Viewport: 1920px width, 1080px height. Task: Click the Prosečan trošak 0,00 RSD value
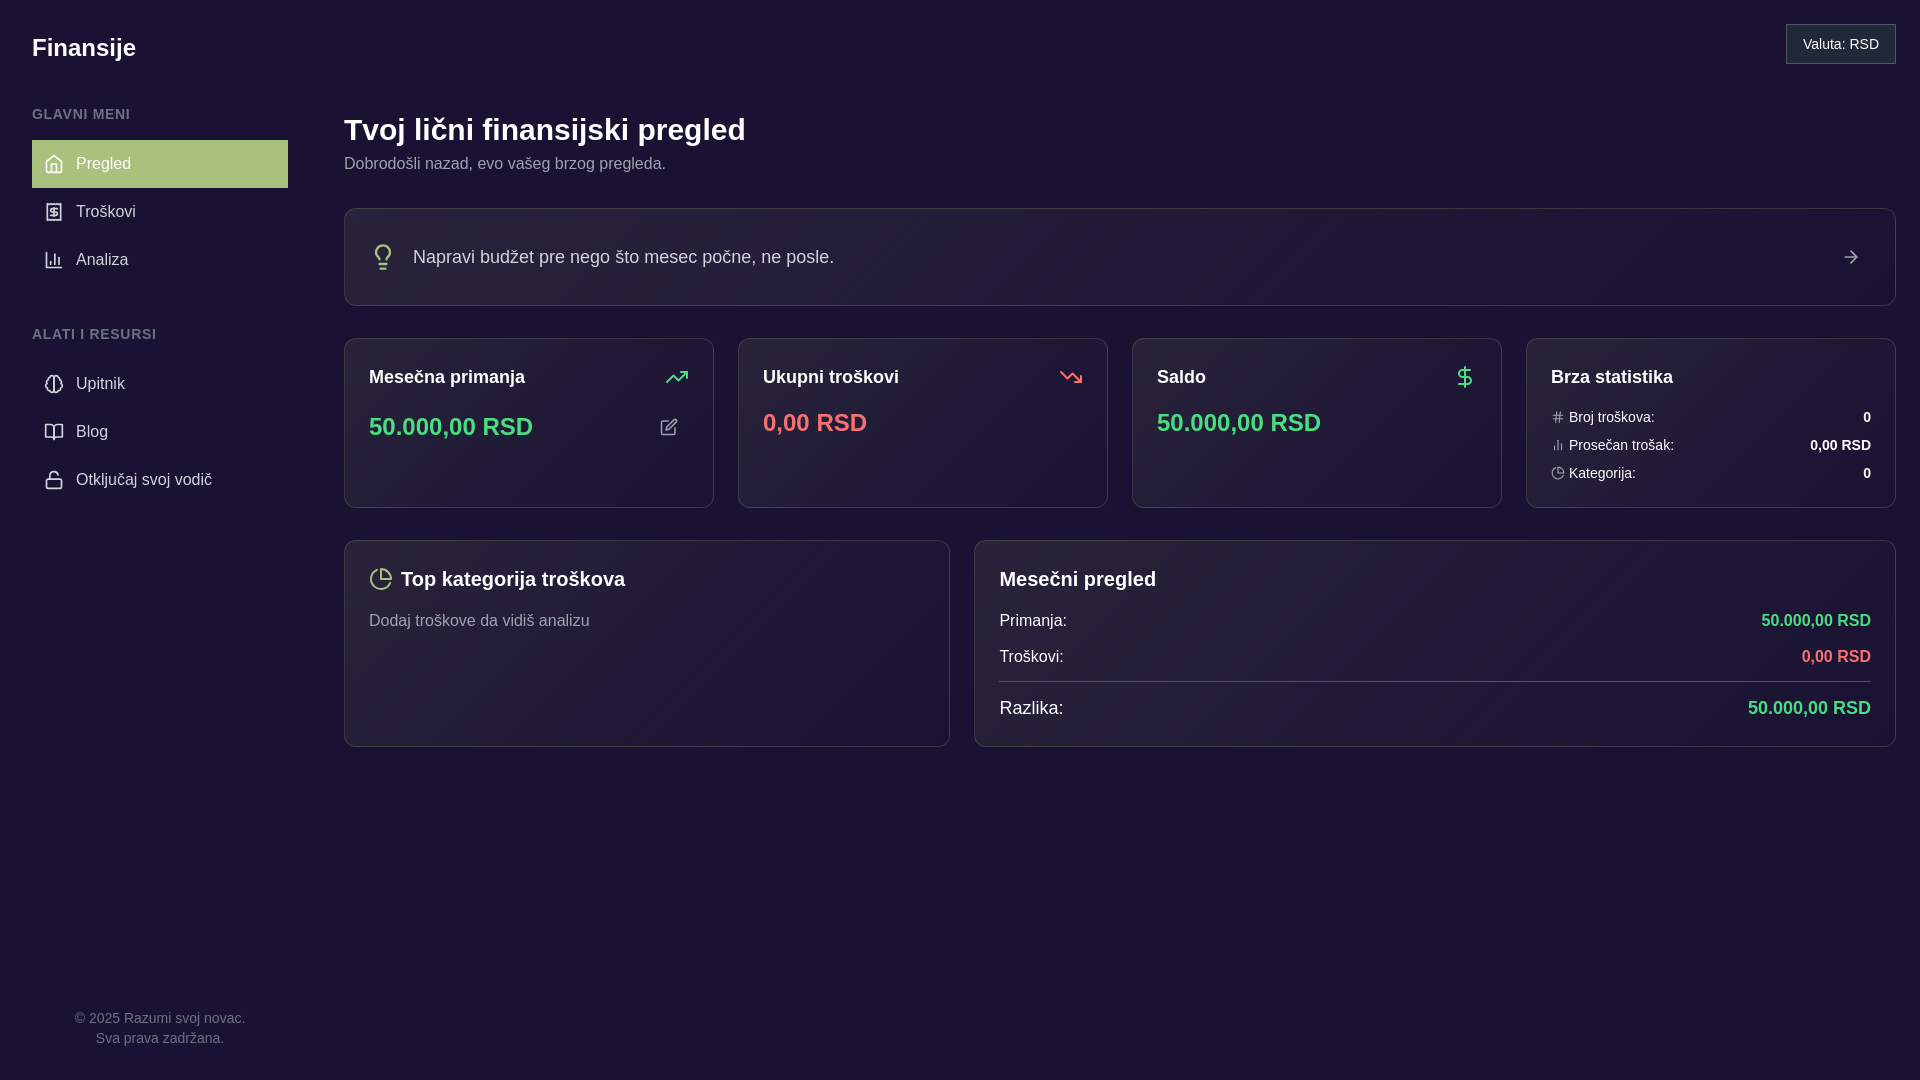point(1840,445)
